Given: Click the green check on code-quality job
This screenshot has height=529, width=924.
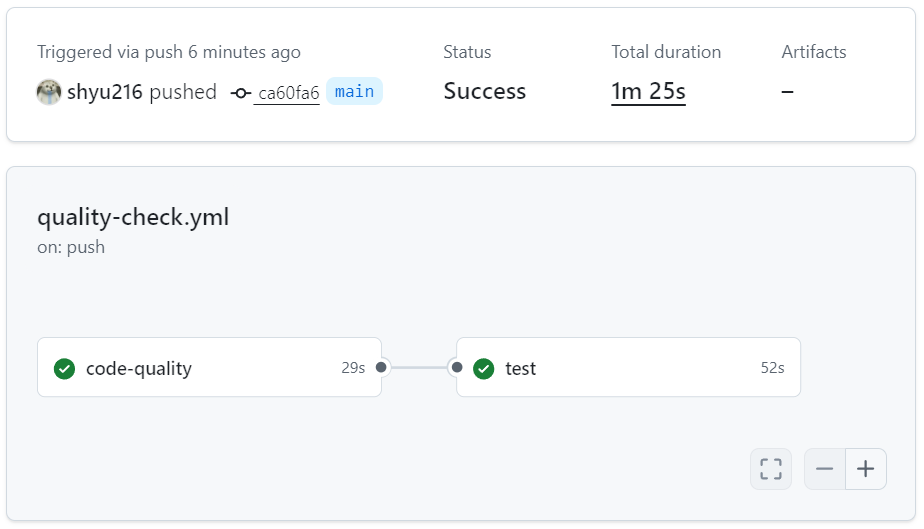Looking at the screenshot, I should (x=65, y=368).
